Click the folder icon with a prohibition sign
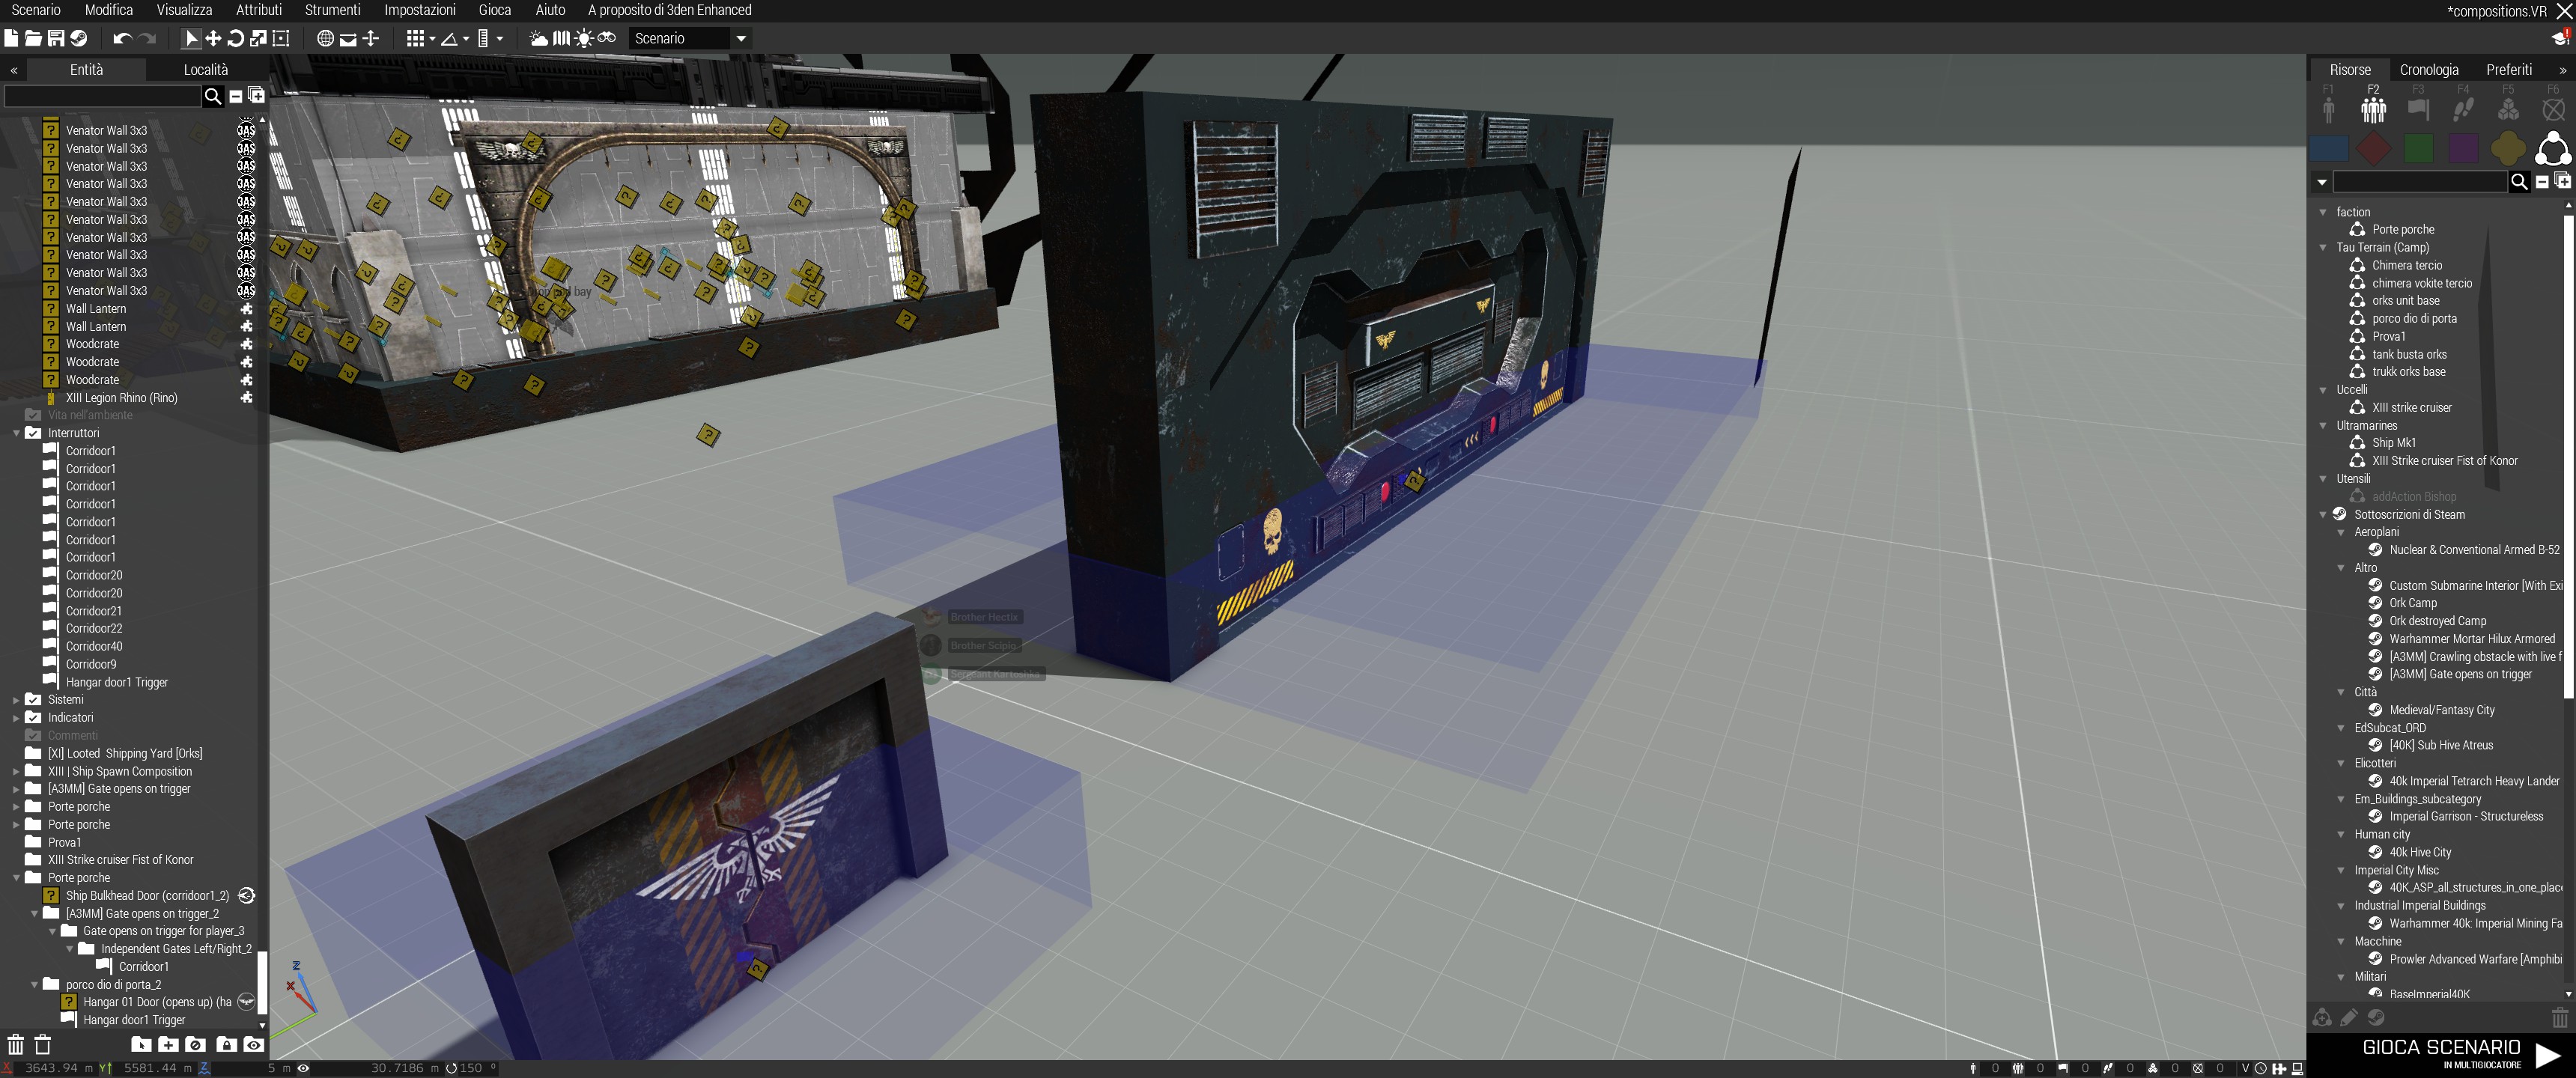The height and width of the screenshot is (1078, 2576). click(x=196, y=1045)
